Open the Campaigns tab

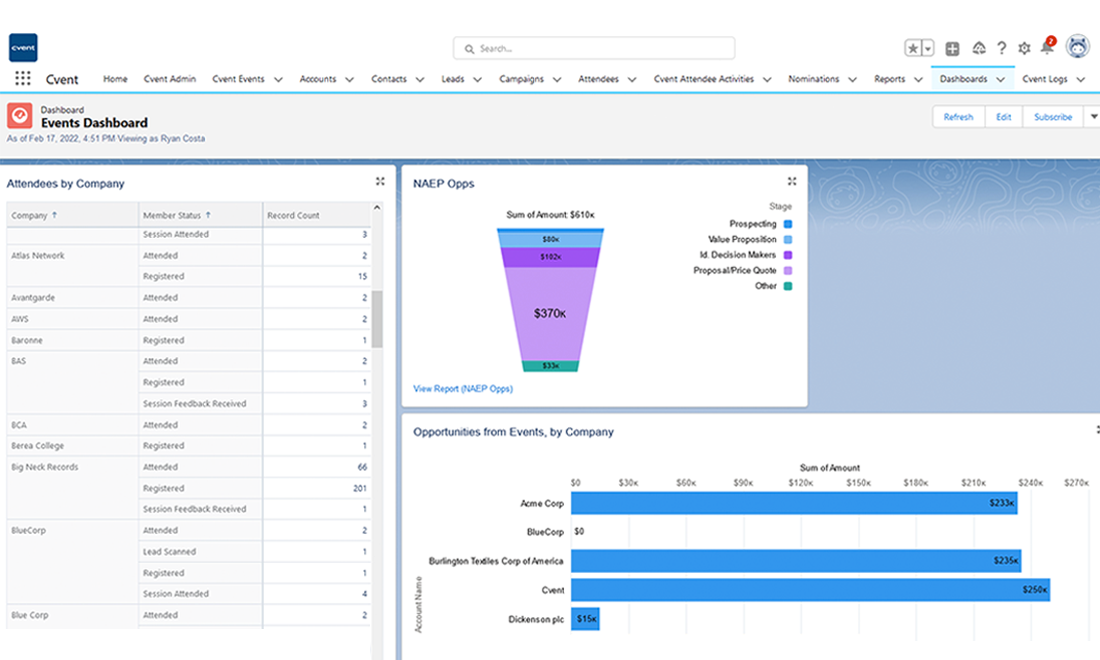(521, 79)
